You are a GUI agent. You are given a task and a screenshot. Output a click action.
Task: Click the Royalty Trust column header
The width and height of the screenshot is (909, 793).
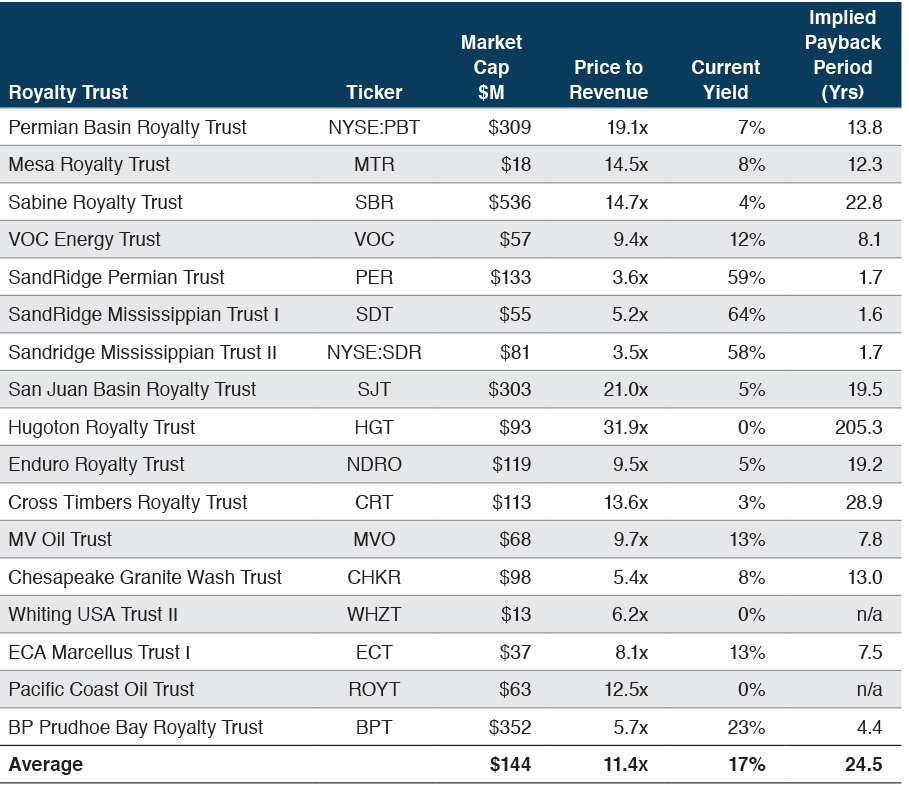(x=68, y=92)
